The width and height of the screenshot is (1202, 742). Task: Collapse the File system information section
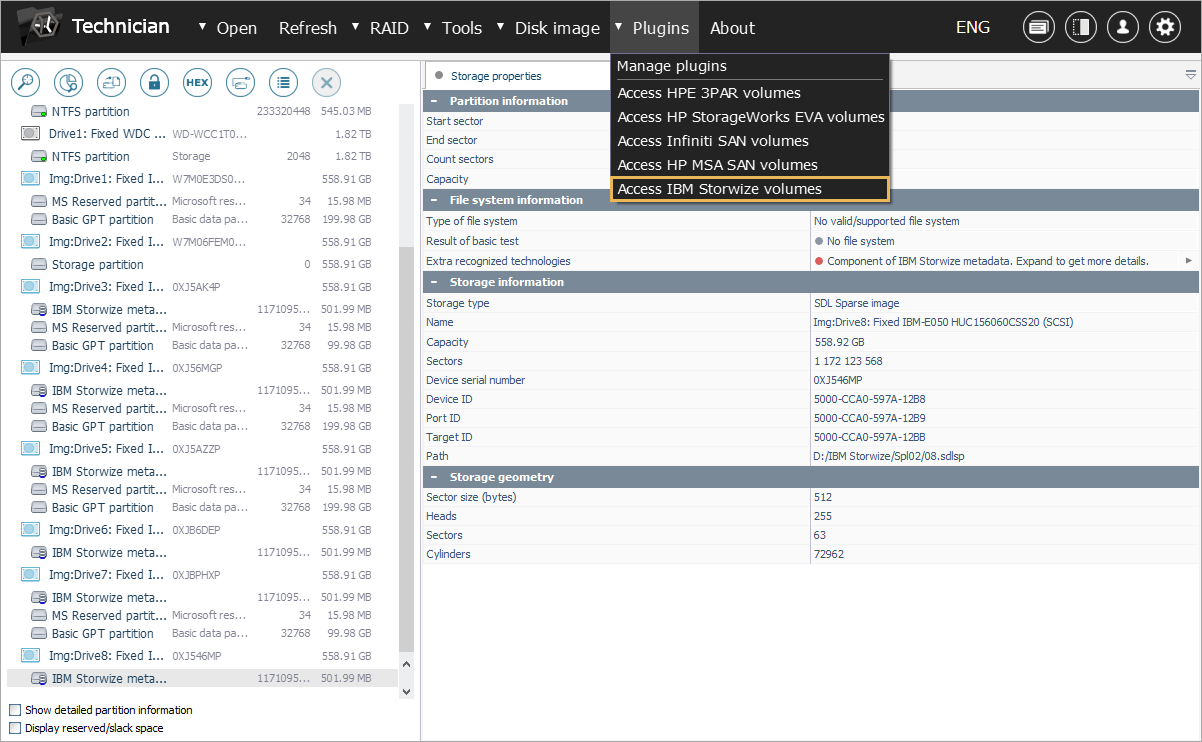tap(434, 200)
